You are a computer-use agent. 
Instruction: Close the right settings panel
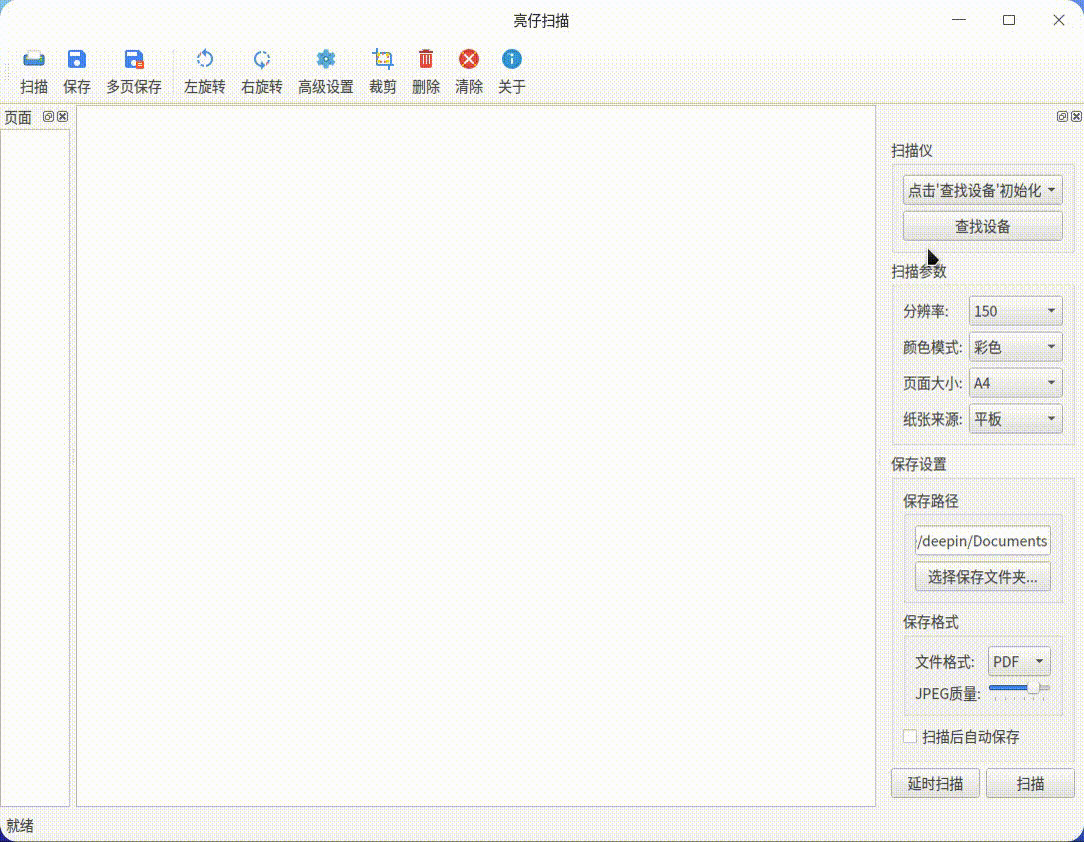point(1076,116)
